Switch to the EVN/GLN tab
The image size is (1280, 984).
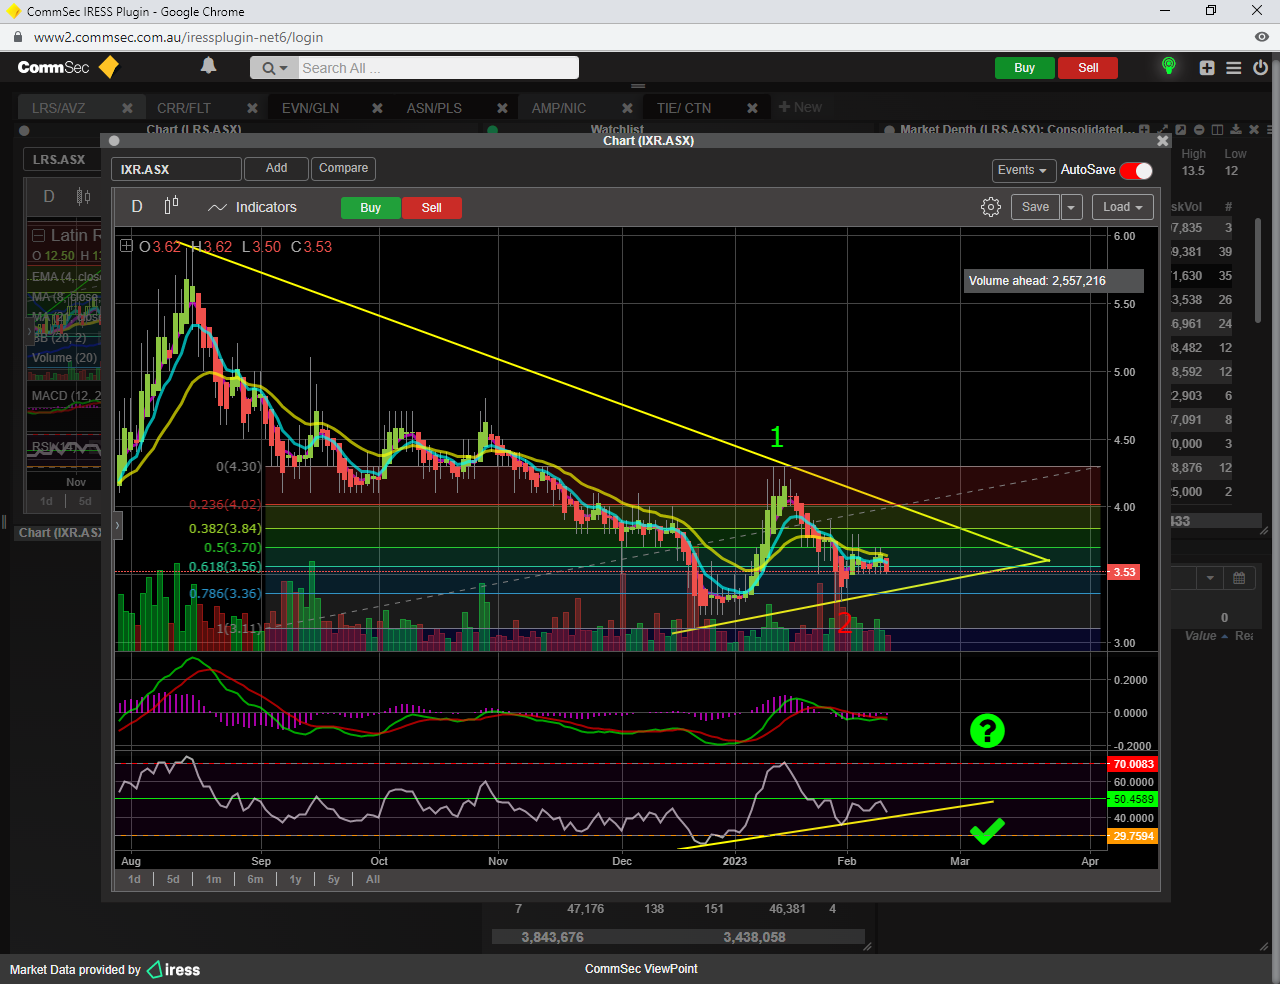point(310,108)
